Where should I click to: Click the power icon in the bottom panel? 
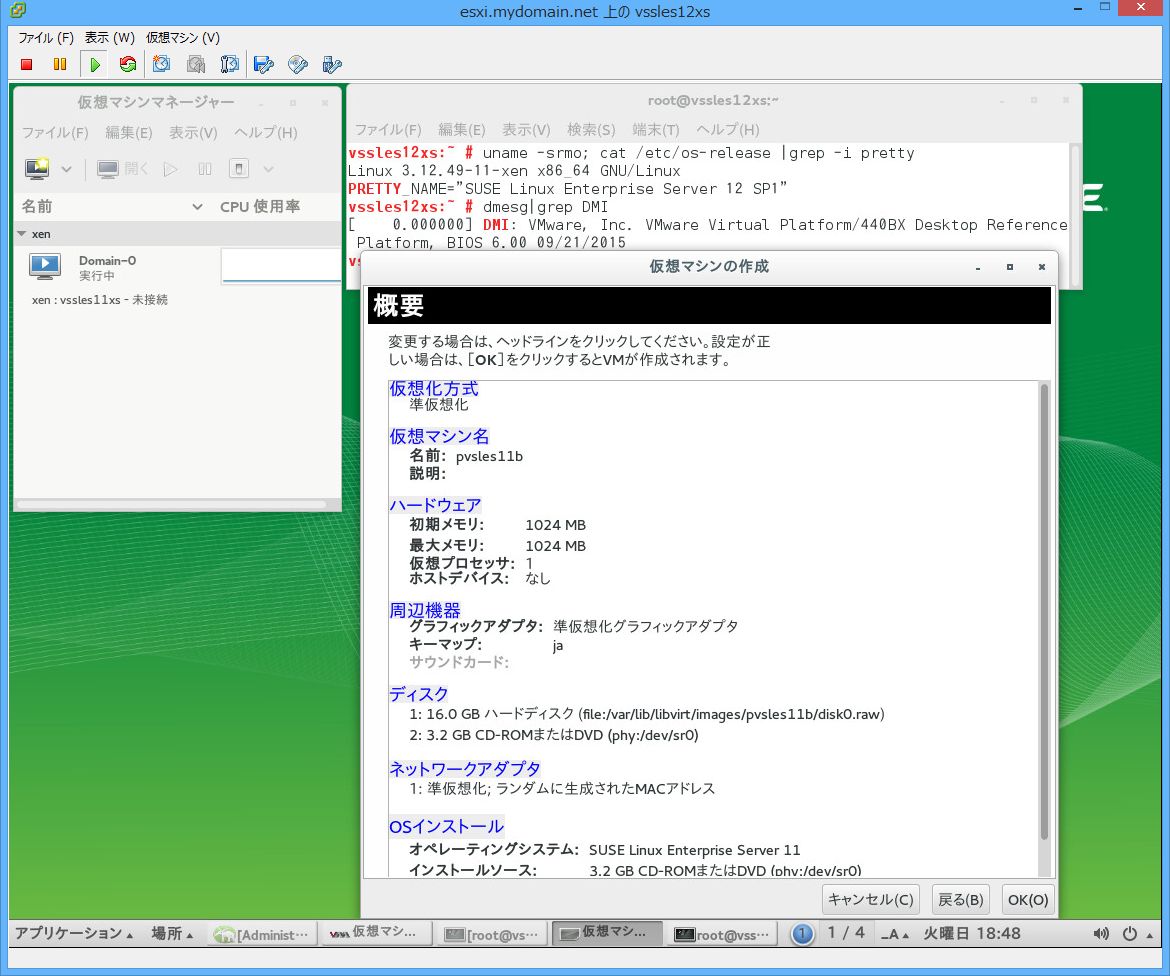[1130, 933]
